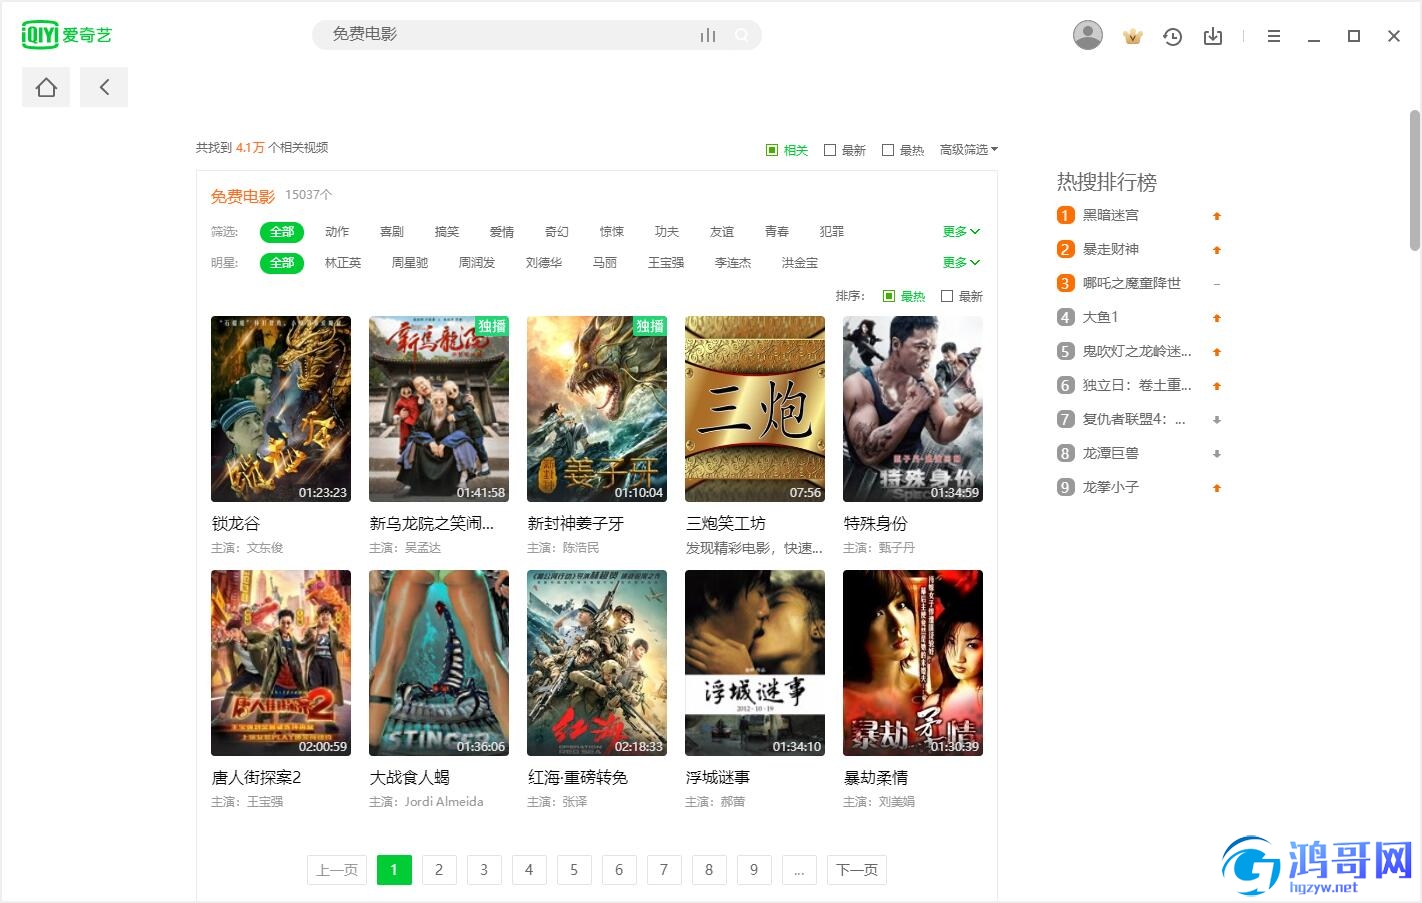This screenshot has height=903, width=1422.
Task: Select the 爱情 genre filter
Action: pos(502,232)
